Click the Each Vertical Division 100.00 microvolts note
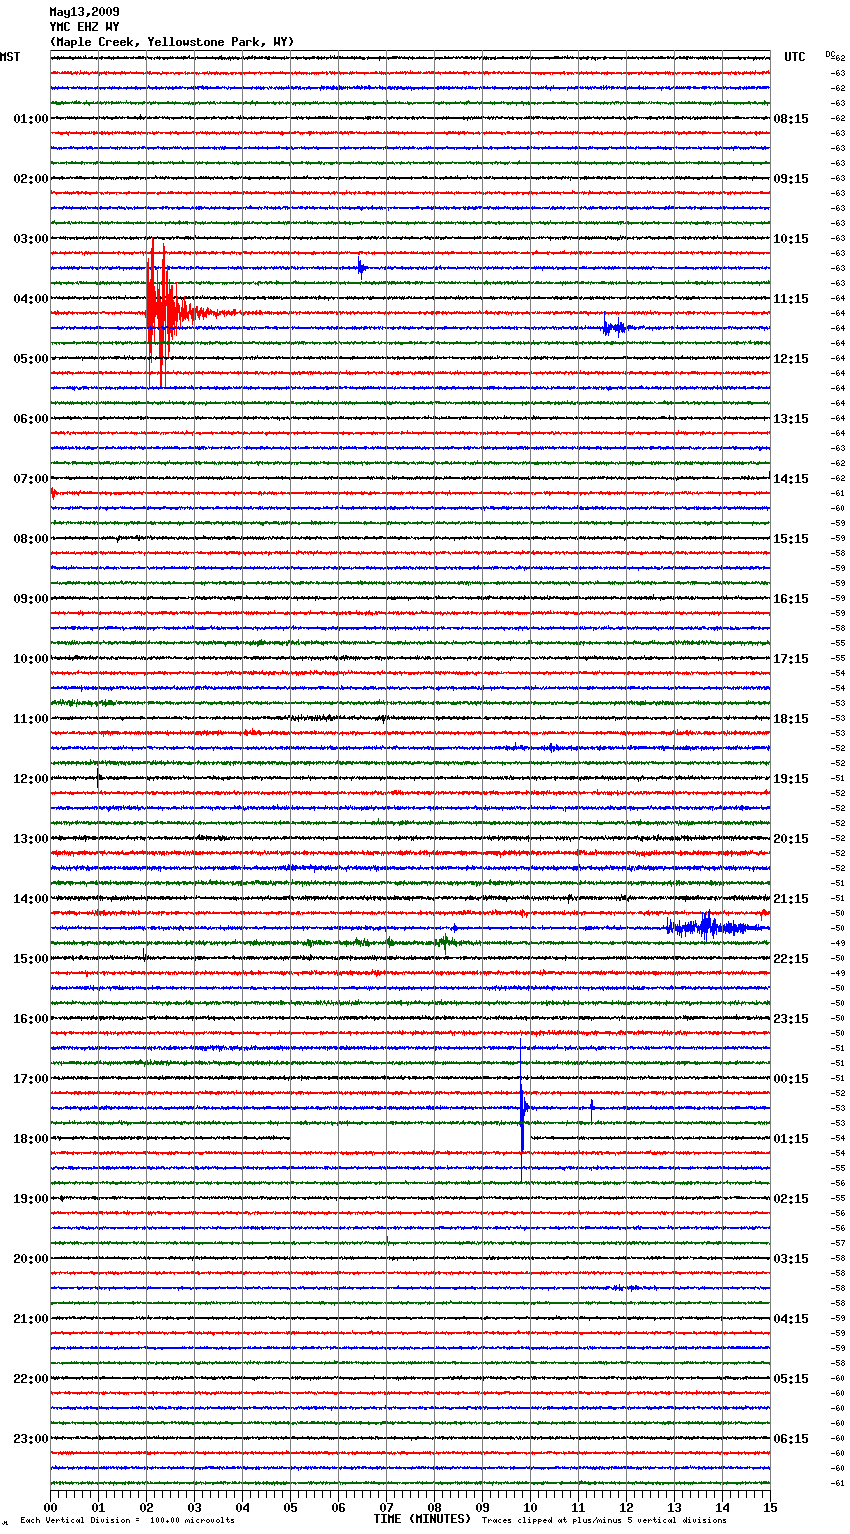The width and height of the screenshot is (850, 1534). click(127, 1521)
